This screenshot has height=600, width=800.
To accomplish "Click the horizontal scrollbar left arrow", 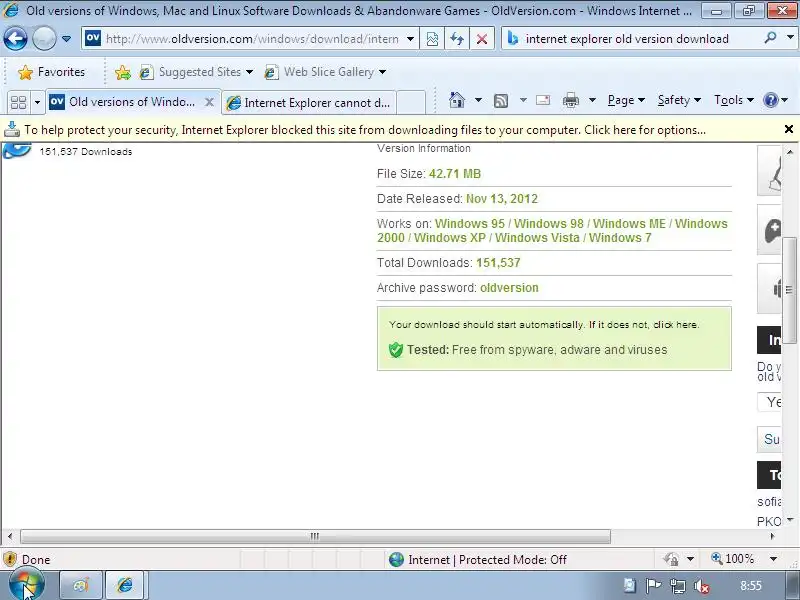I will [x=10, y=536].
